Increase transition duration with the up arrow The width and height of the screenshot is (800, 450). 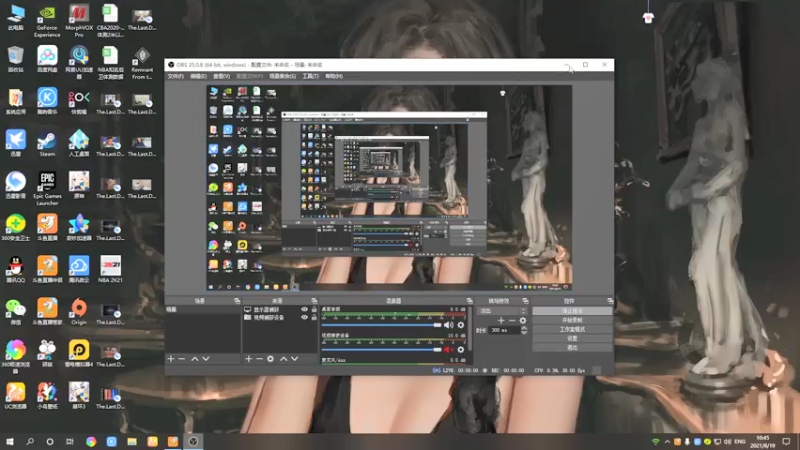coord(524,328)
